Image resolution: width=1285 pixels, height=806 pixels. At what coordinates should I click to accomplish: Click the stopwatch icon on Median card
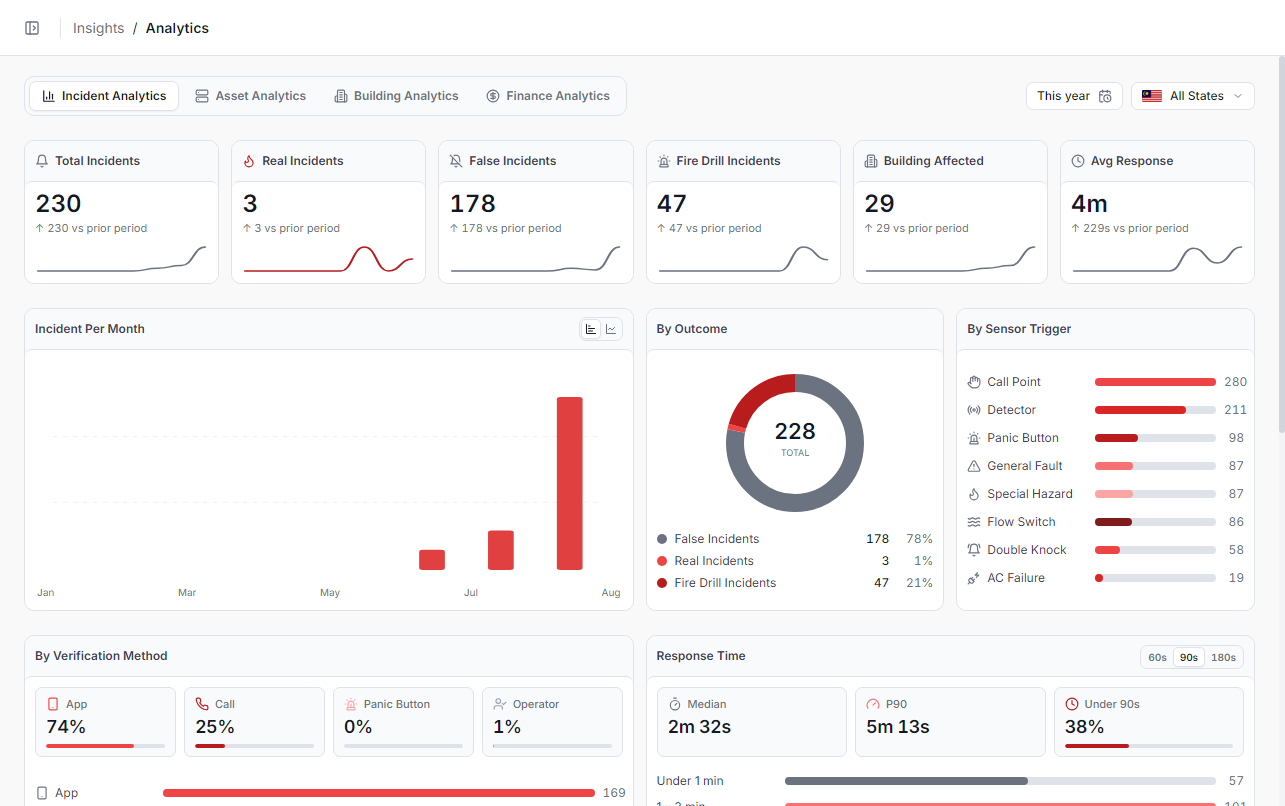pos(675,704)
